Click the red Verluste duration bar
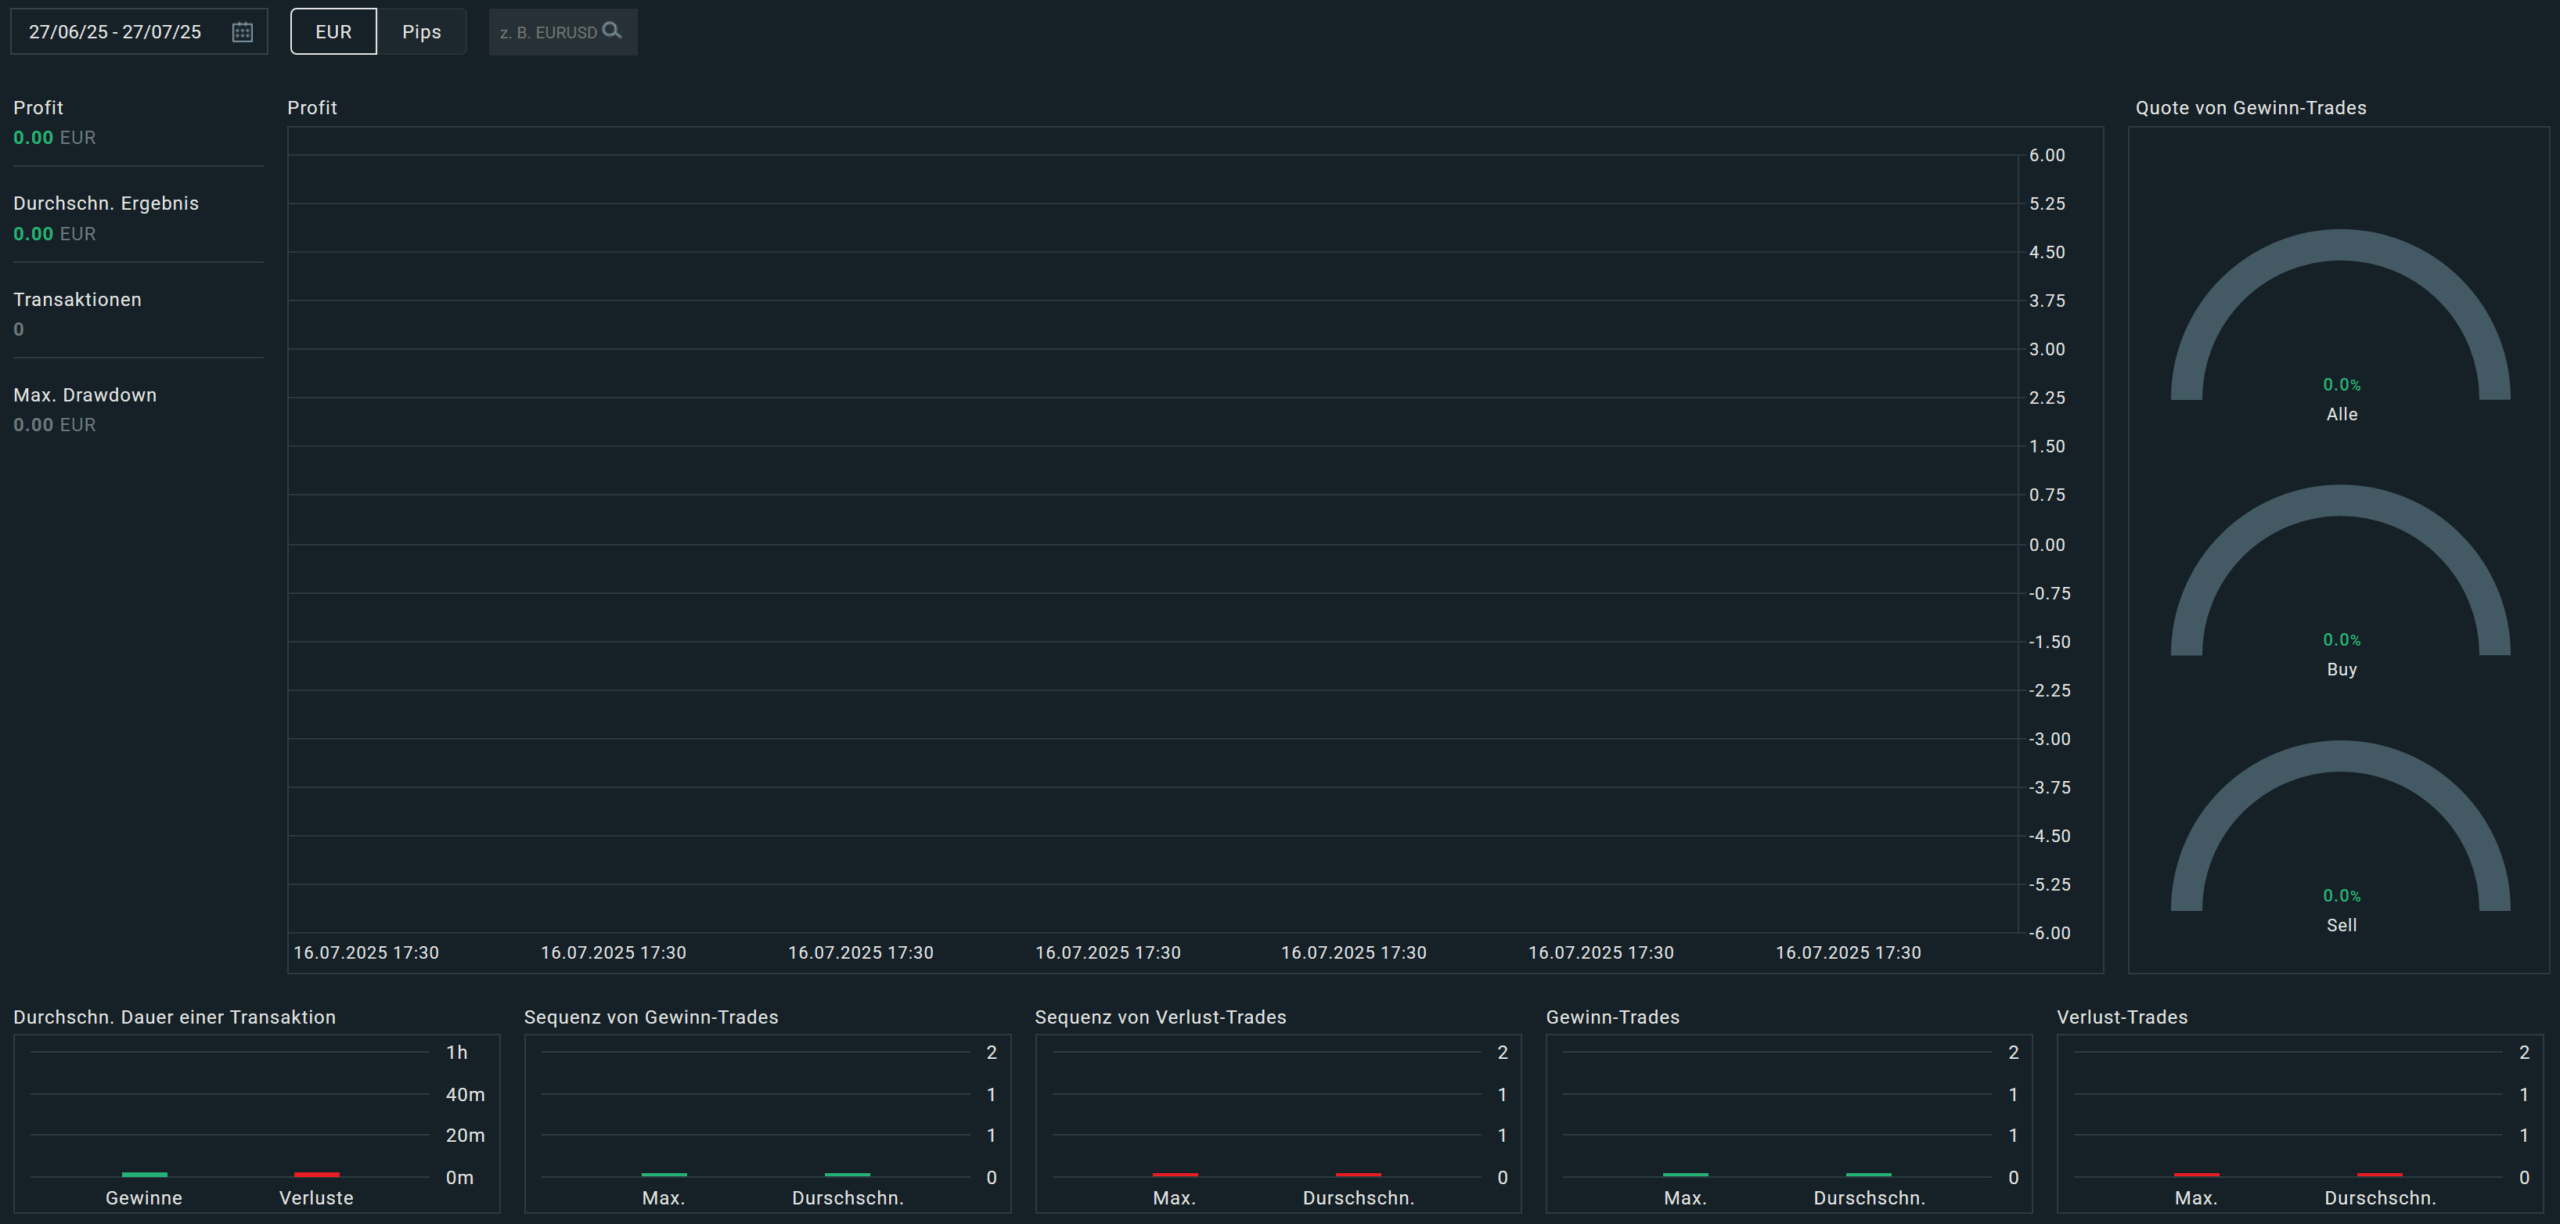 [x=316, y=1174]
